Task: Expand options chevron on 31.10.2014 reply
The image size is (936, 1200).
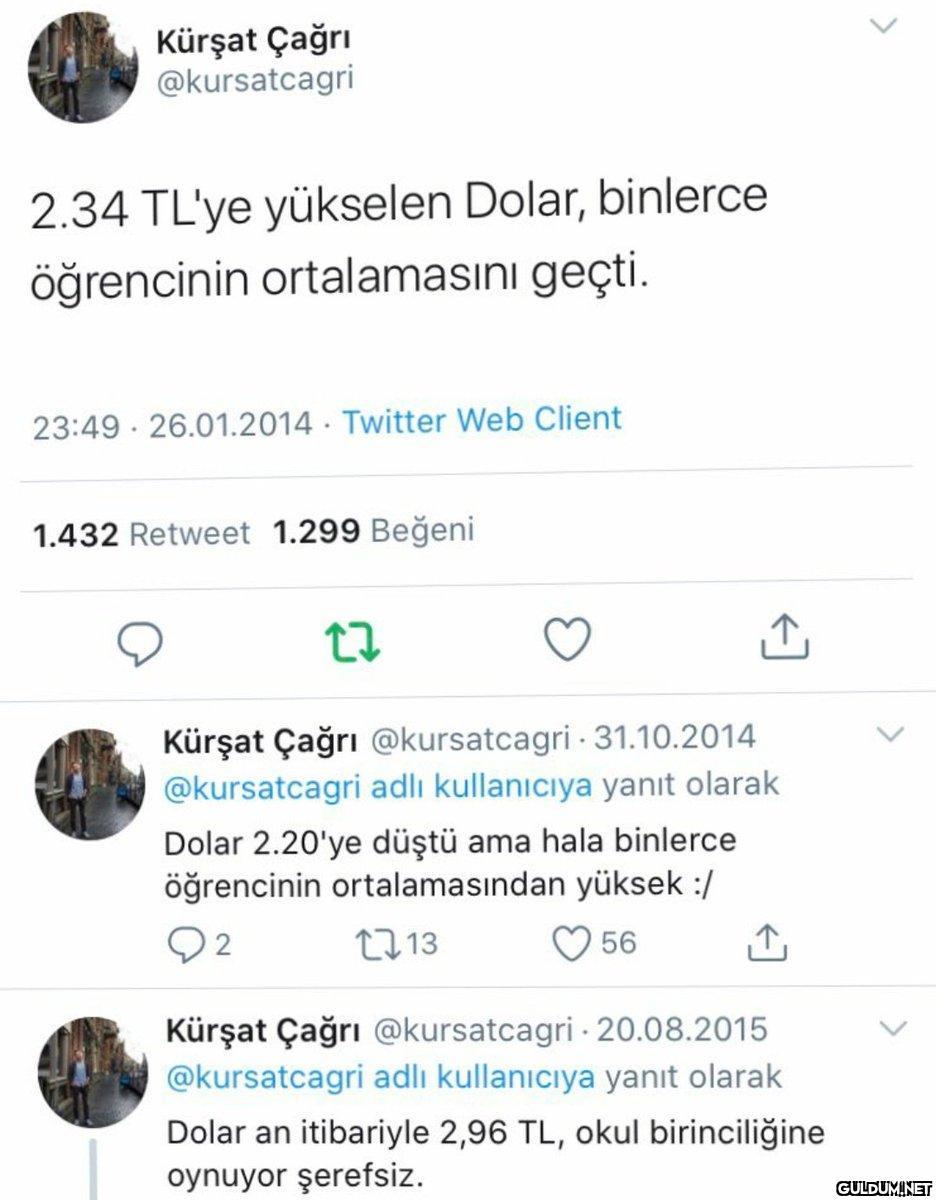Action: tap(890, 735)
